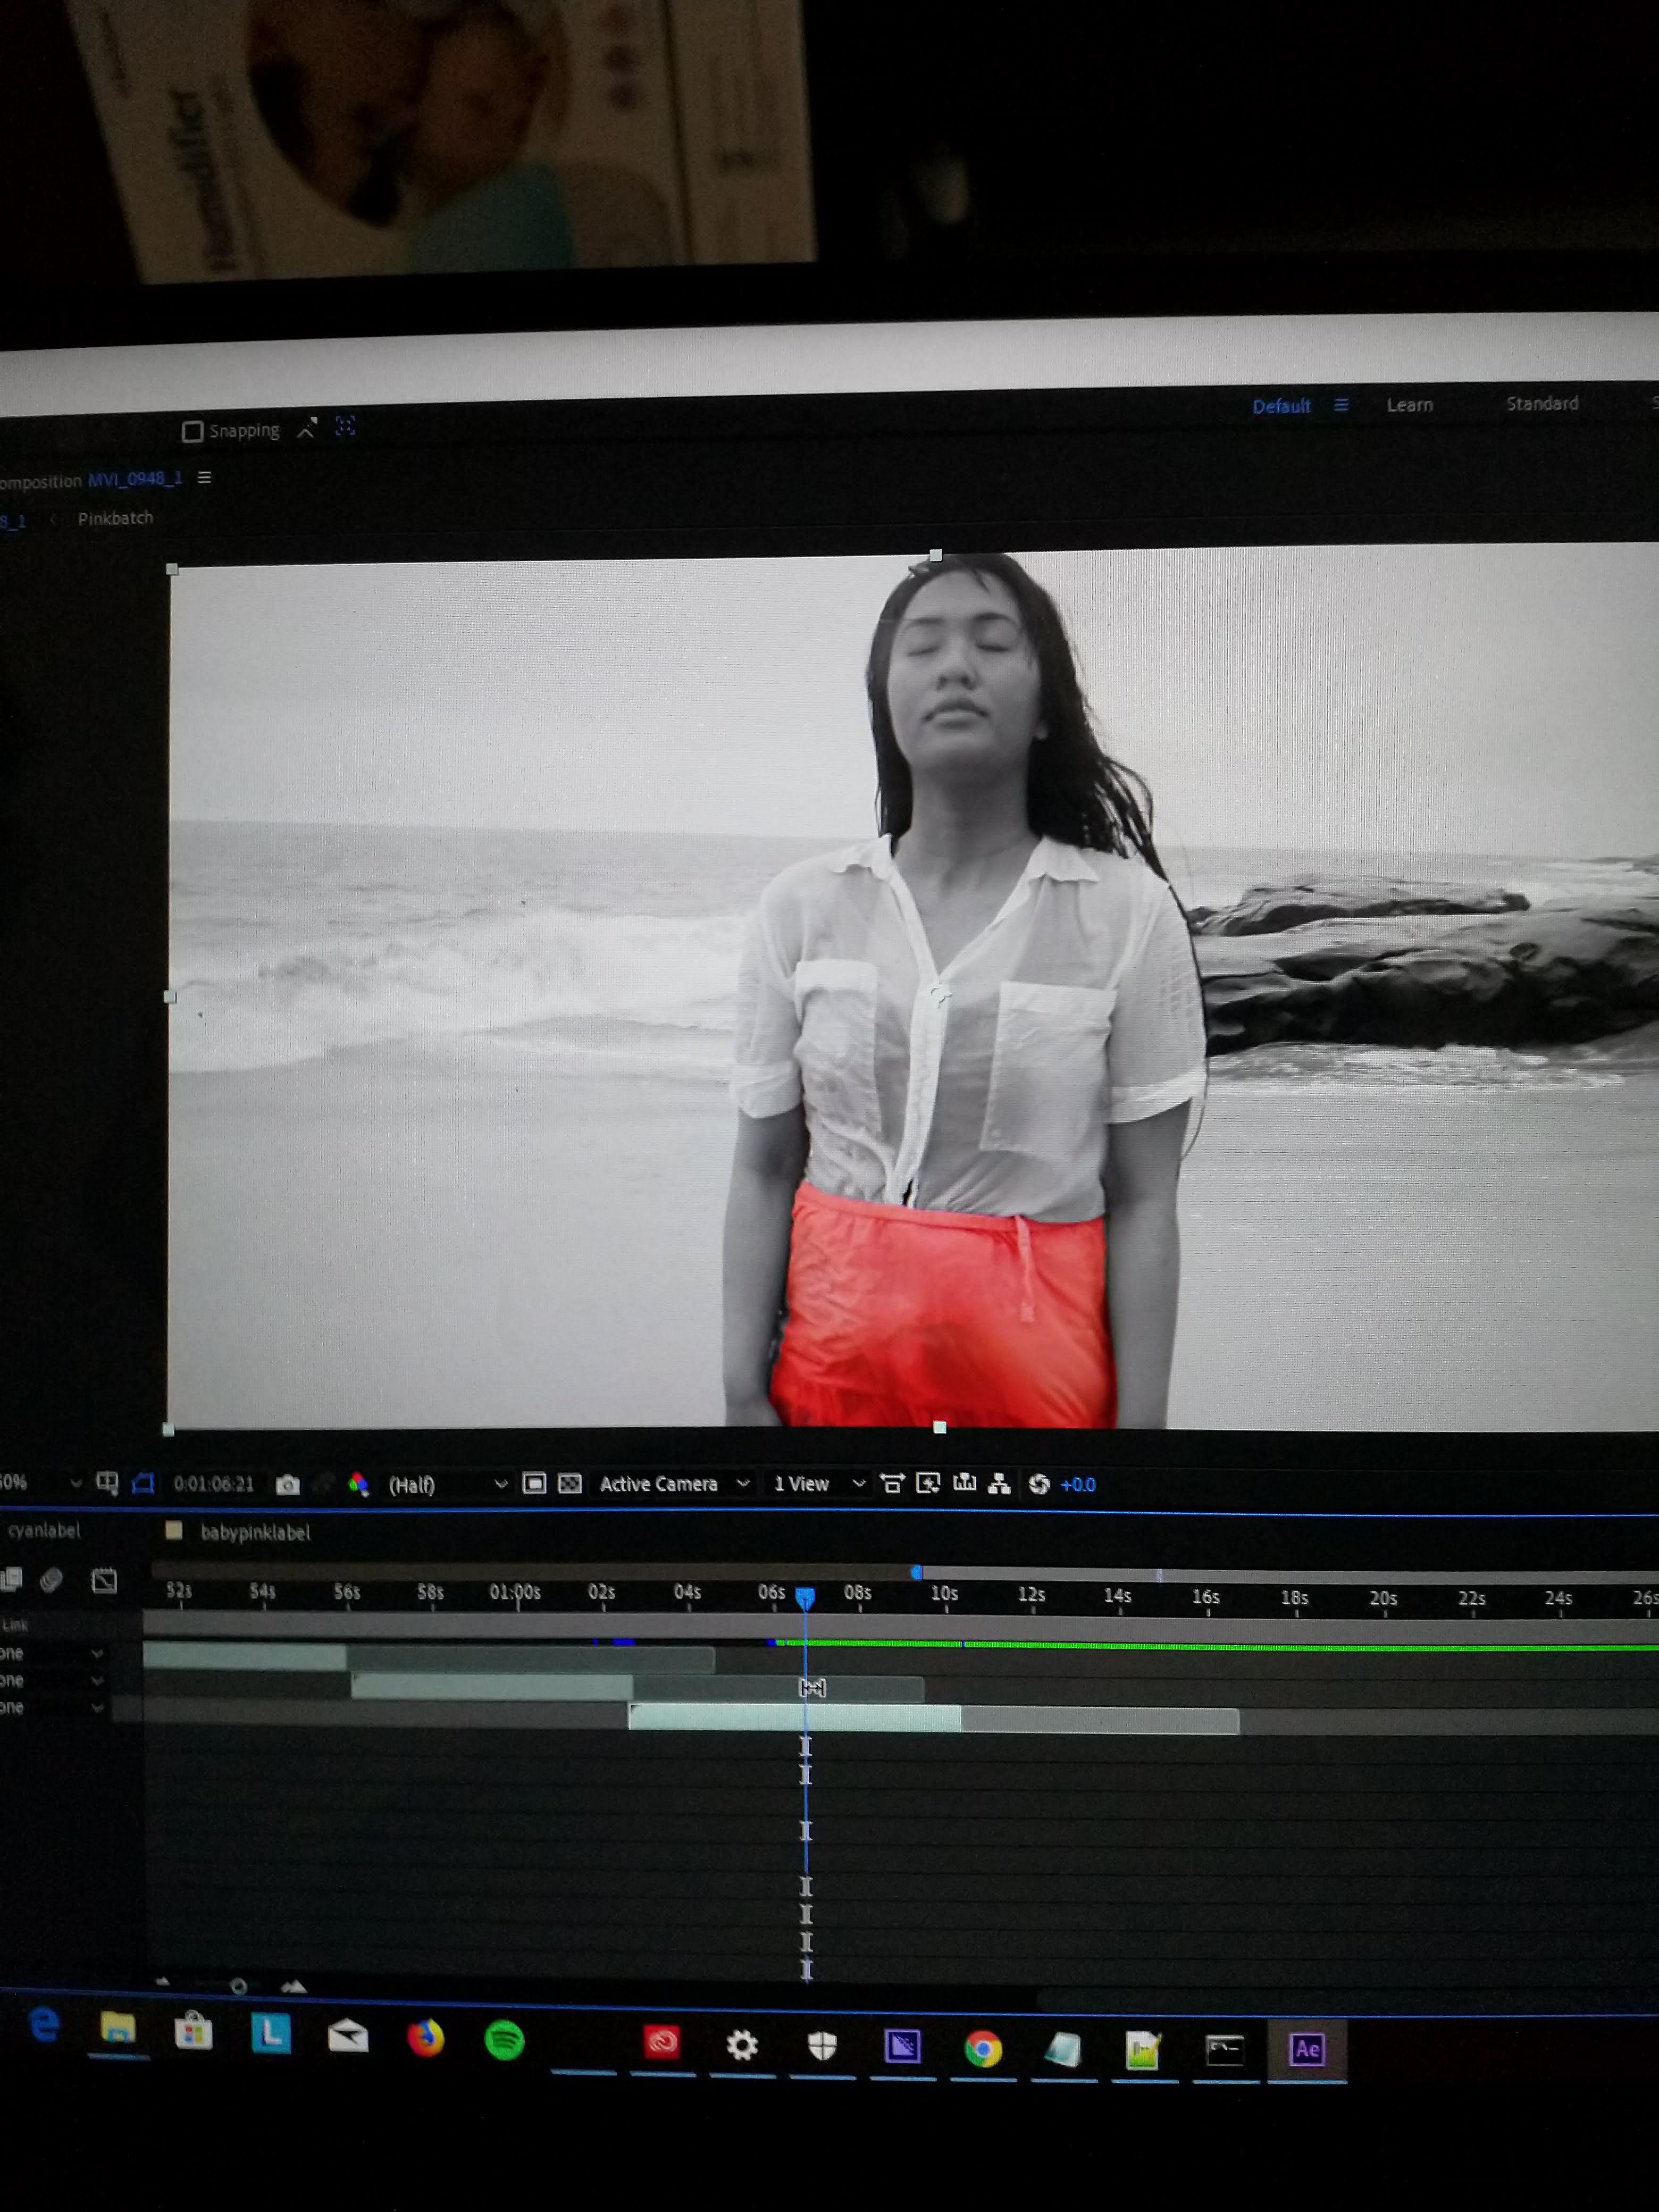
Task: Click the Show Channel RGB color icon
Action: coord(358,1484)
